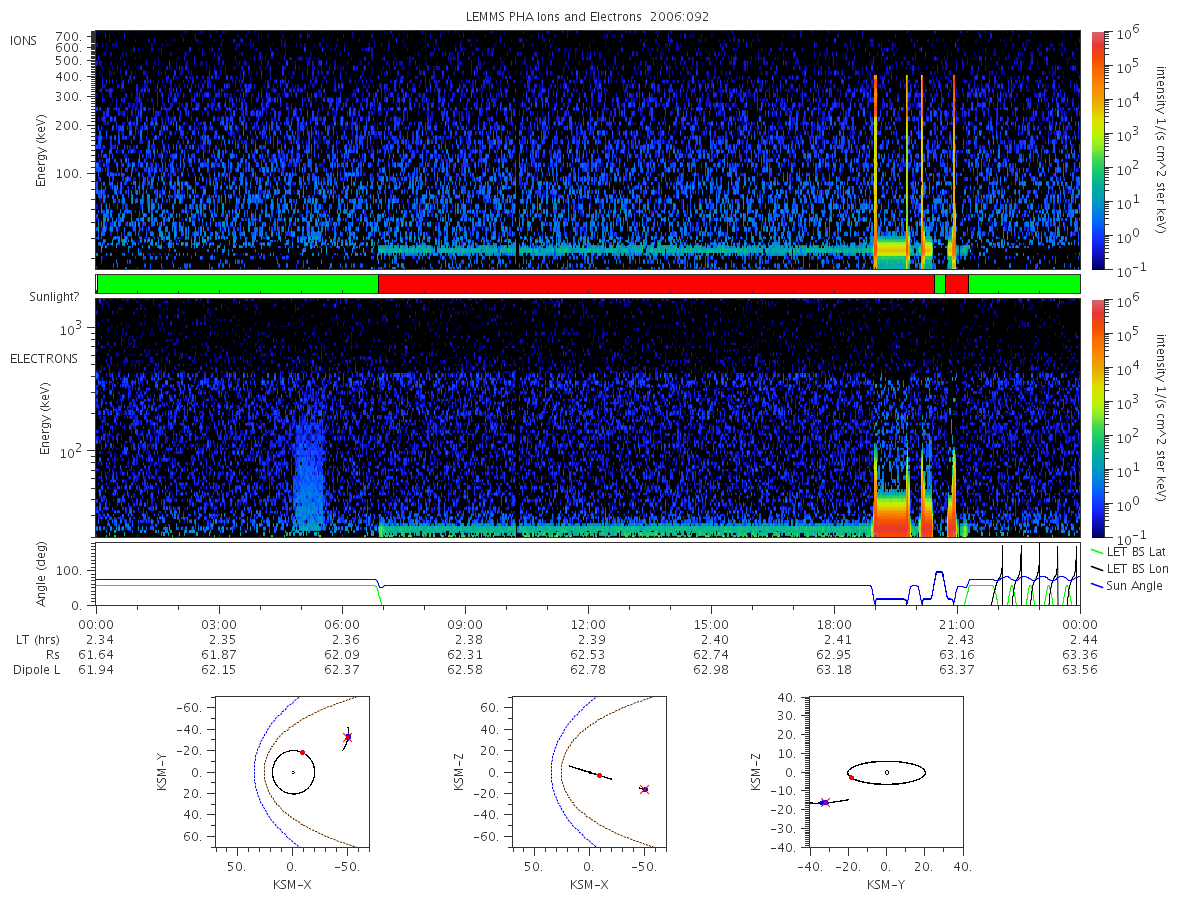Click the electron spectrogram color bar
Viewport: 1200px width, 900px height.
[1097, 418]
